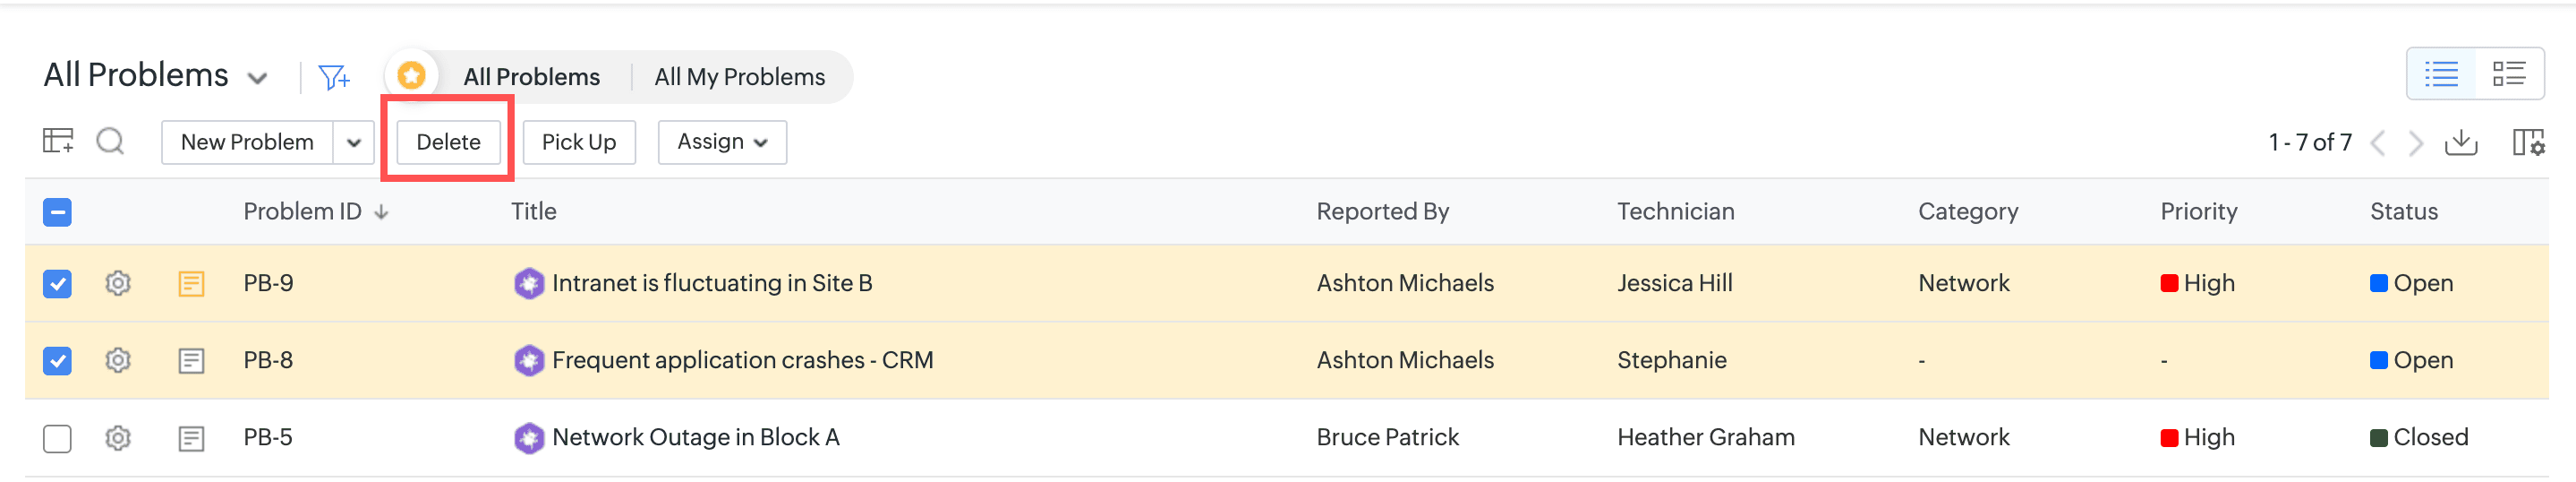2576x482 pixels.
Task: Select the All Problems filter tab
Action: tap(531, 77)
